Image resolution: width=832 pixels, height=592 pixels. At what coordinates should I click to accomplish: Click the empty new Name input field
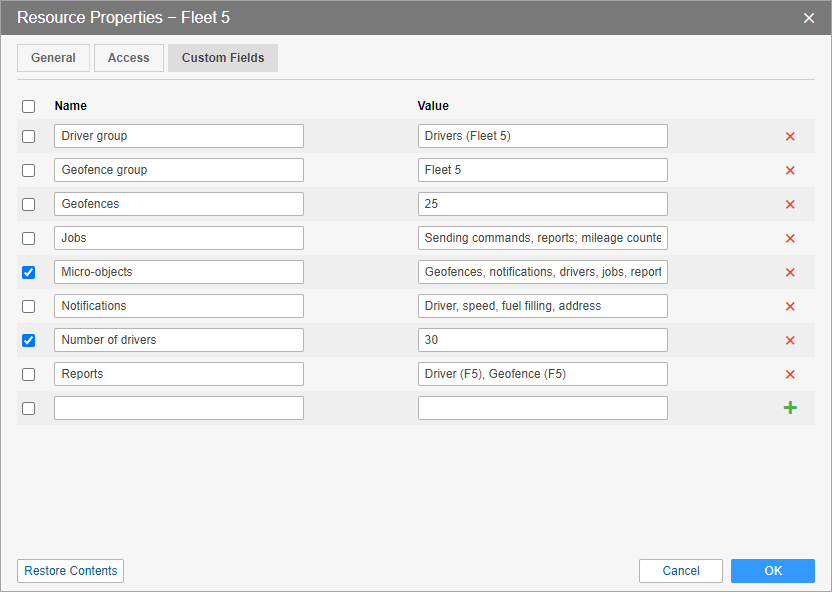[x=179, y=408]
